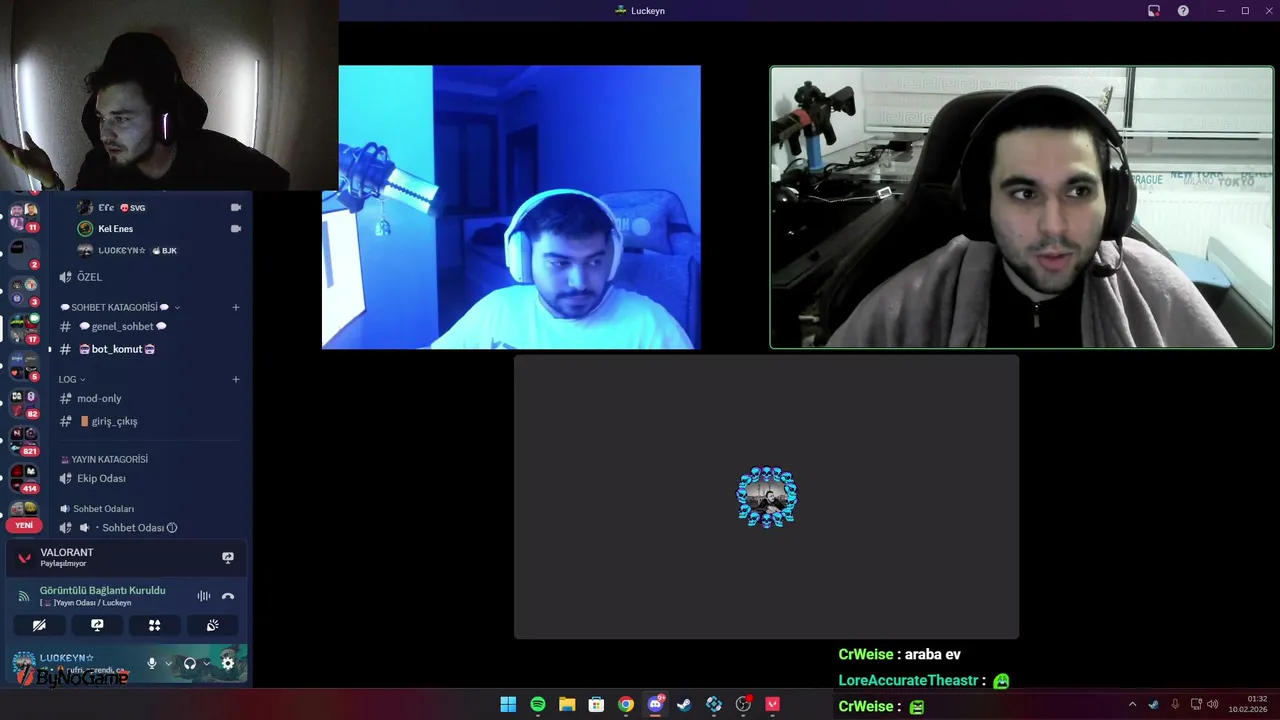This screenshot has height=720, width=1280.
Task: Open the server folder with badge 11
Action: (x=24, y=216)
